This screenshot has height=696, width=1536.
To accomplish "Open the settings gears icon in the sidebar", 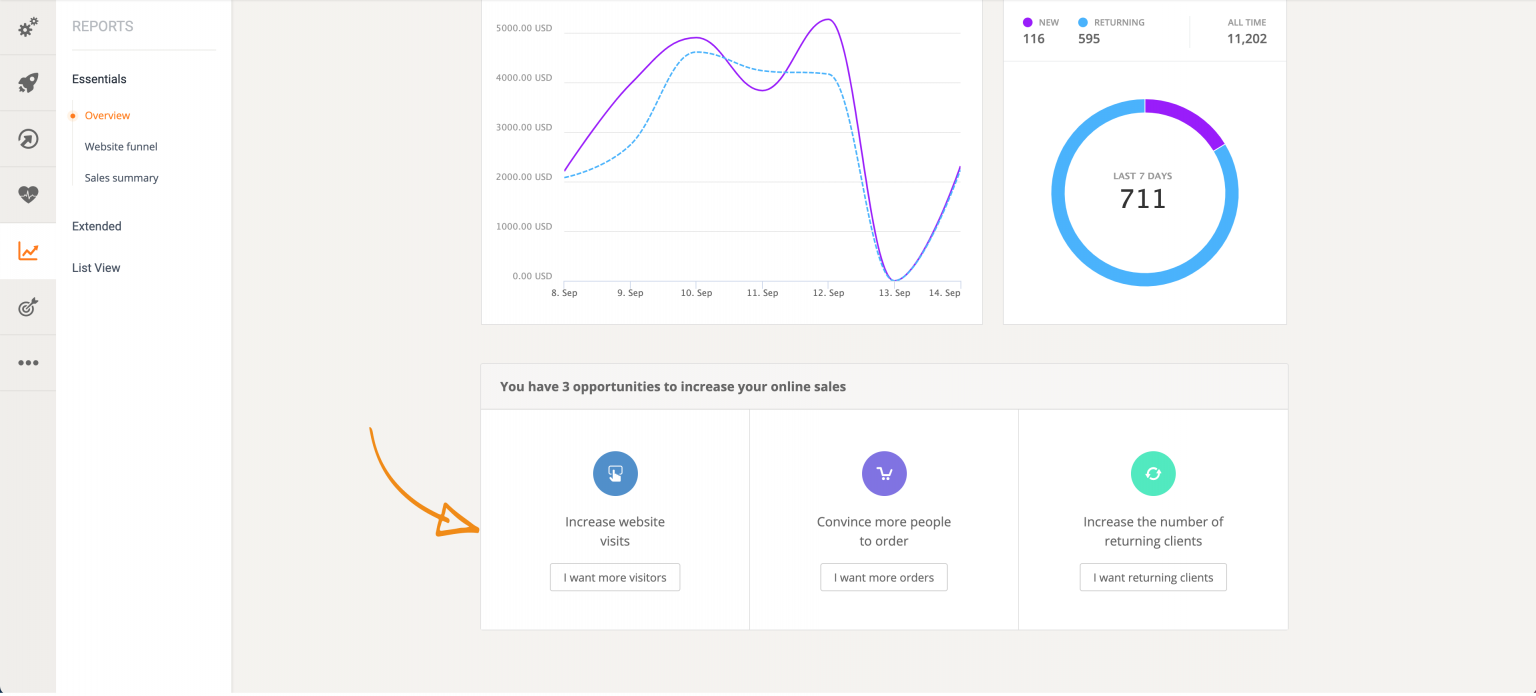I will click(x=27, y=28).
